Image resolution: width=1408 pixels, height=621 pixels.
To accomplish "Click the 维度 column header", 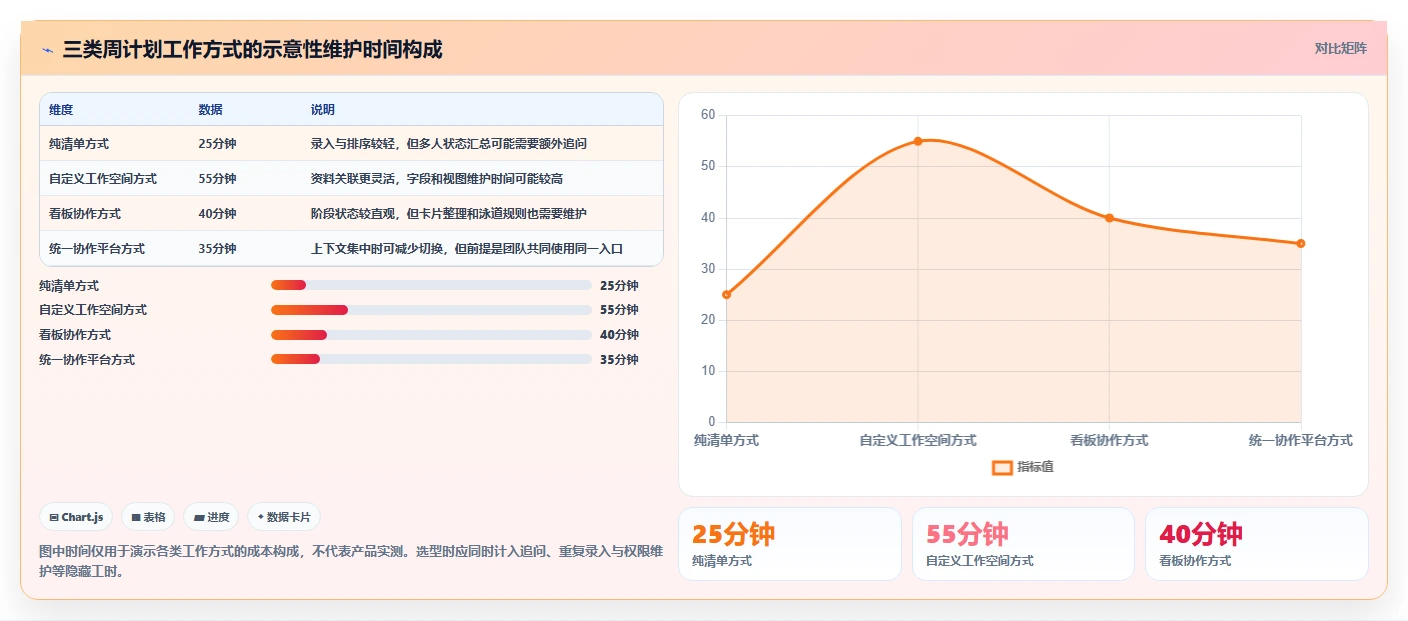I will coord(61,110).
